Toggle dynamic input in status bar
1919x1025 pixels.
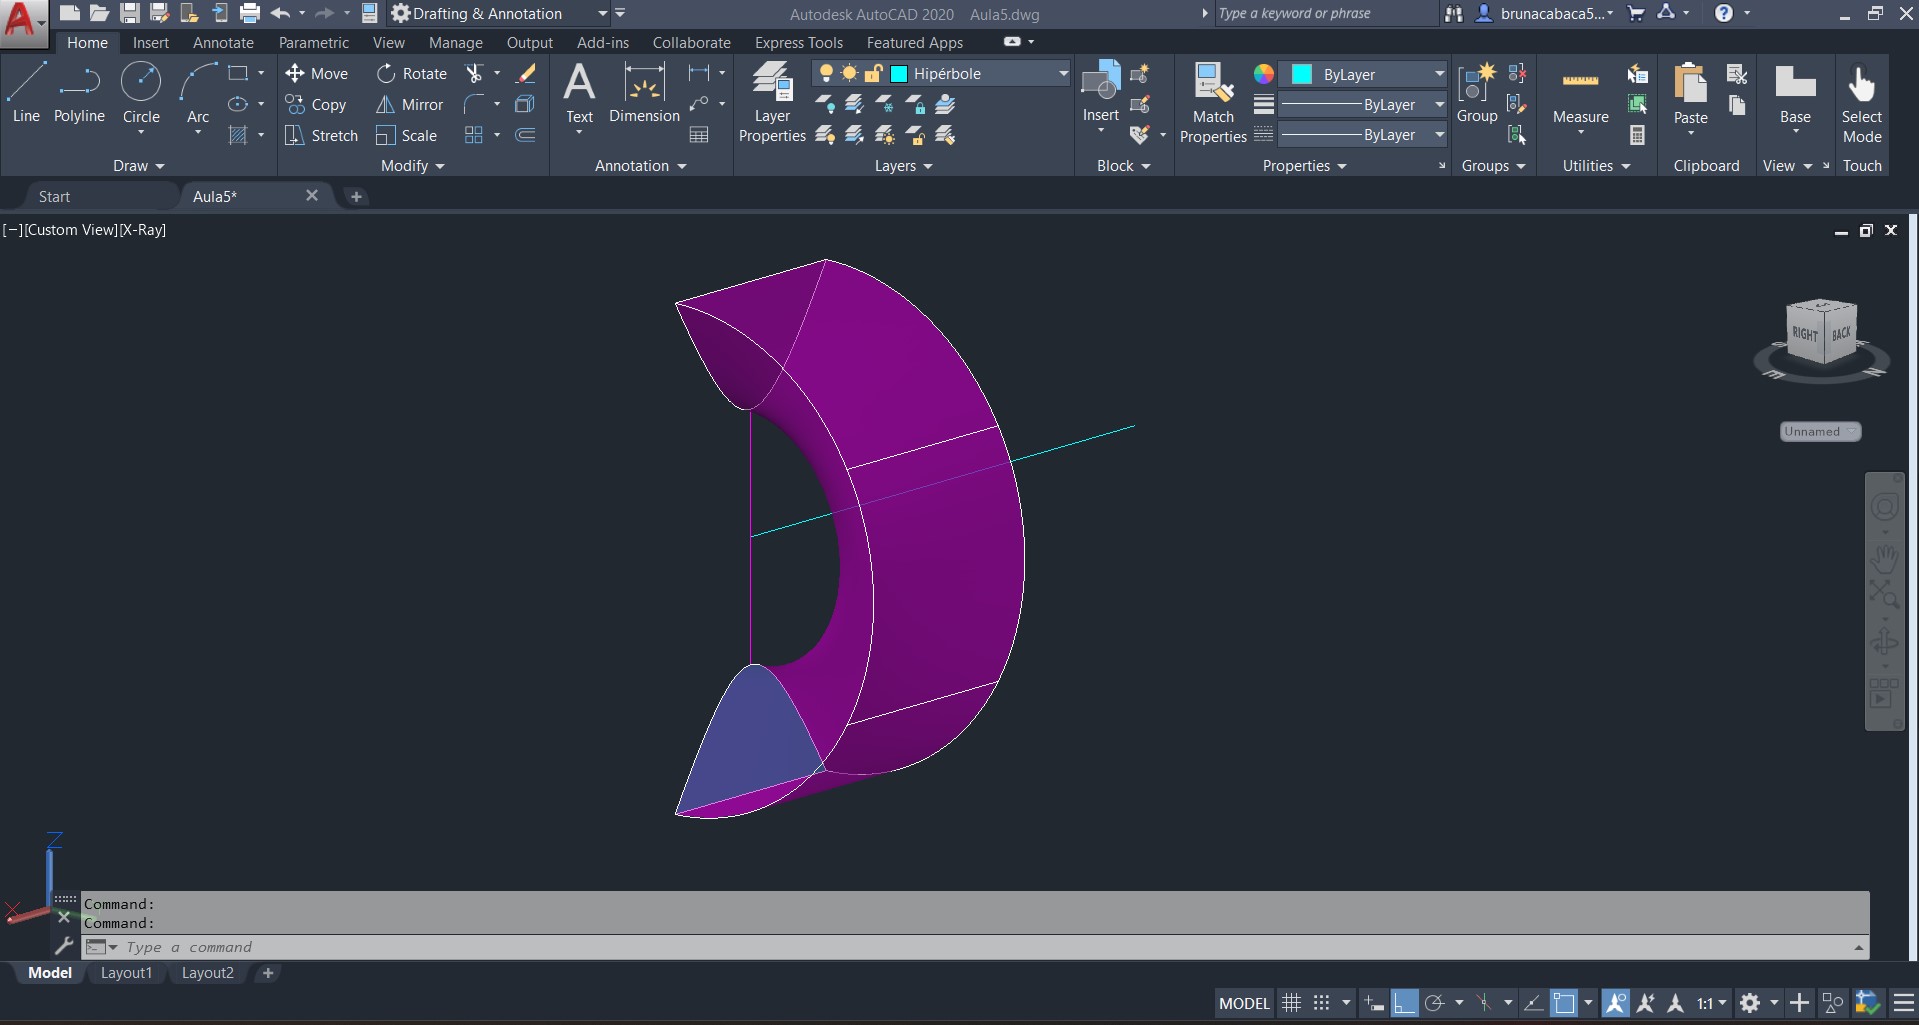(x=1374, y=1003)
